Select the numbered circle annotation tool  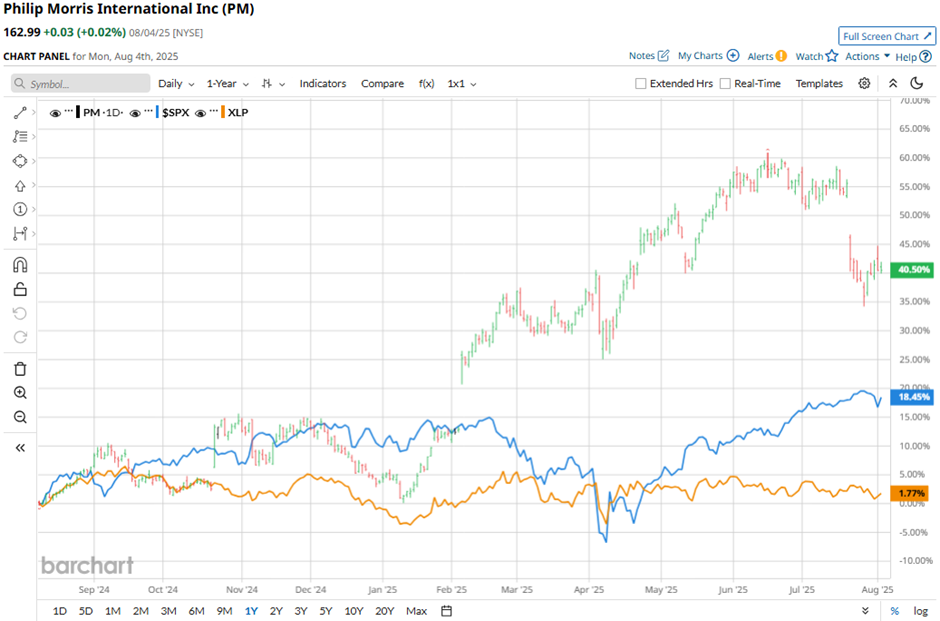(20, 209)
